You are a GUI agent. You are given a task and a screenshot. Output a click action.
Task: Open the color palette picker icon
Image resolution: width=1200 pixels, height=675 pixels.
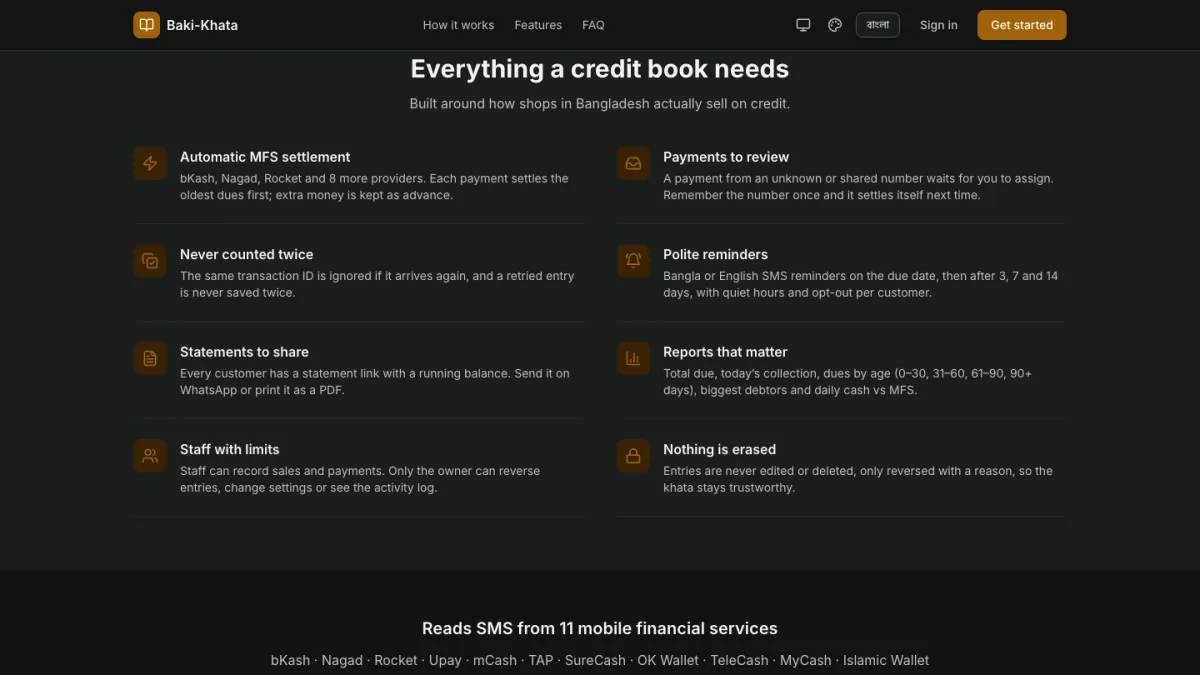point(835,25)
